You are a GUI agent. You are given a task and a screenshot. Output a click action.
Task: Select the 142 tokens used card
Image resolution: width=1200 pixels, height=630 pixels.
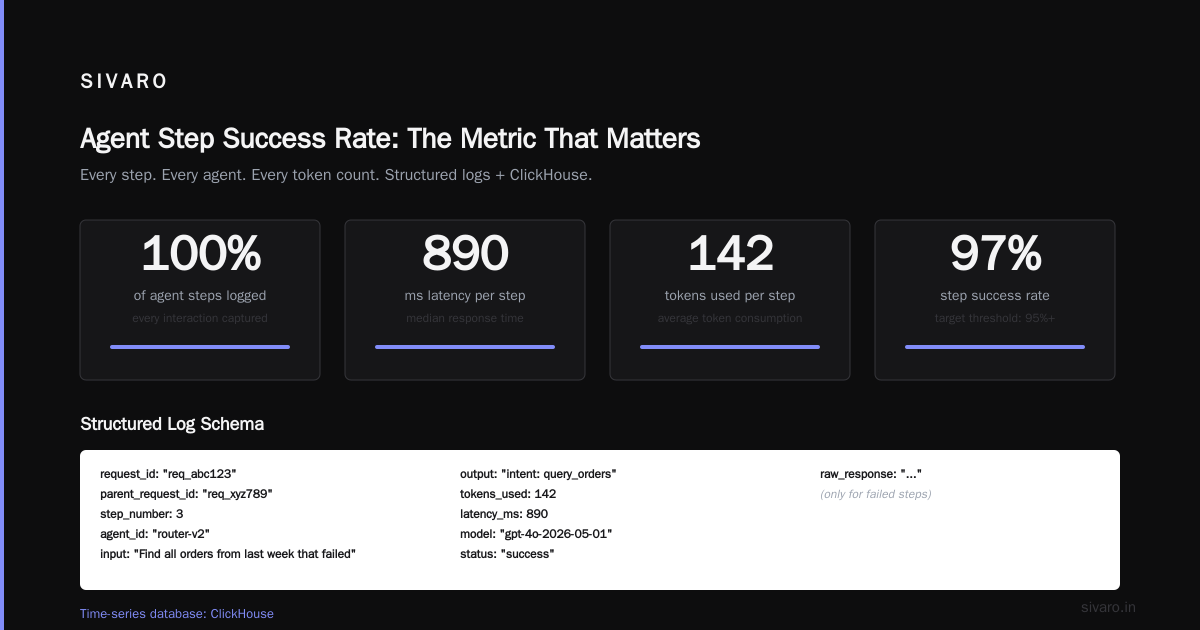(x=730, y=300)
